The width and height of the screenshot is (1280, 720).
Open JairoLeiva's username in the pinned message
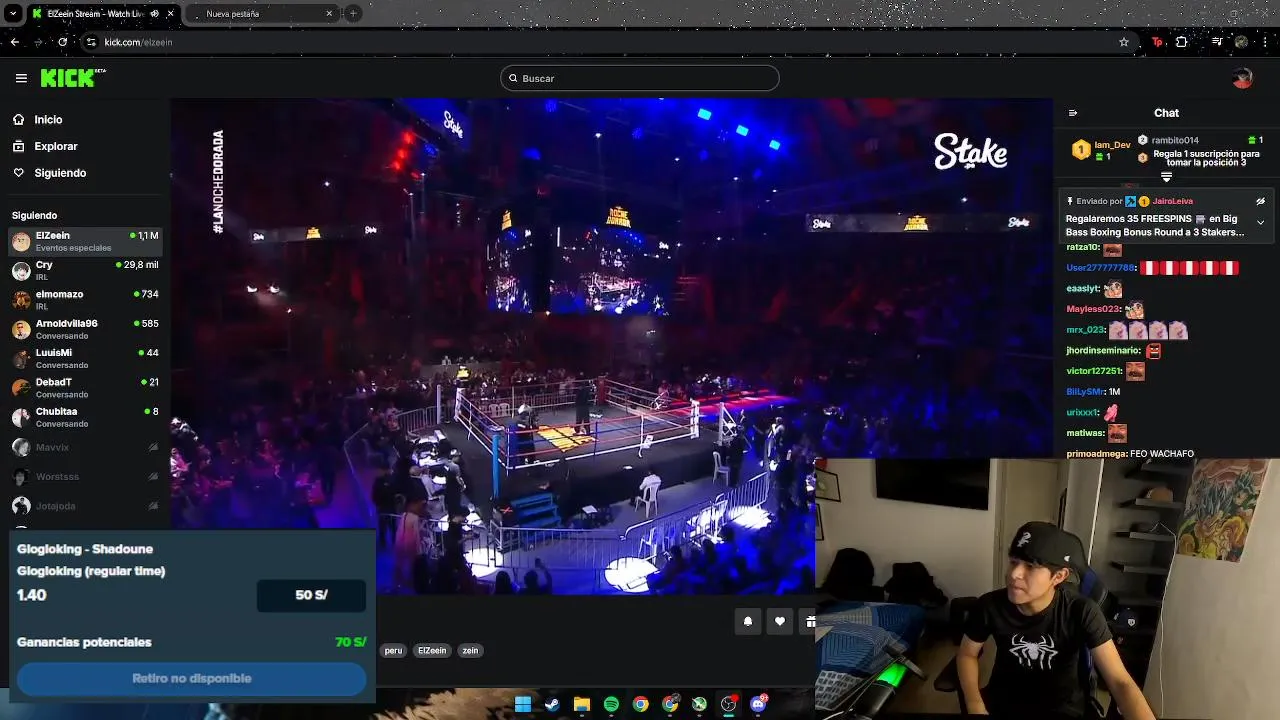pyautogui.click(x=1172, y=201)
